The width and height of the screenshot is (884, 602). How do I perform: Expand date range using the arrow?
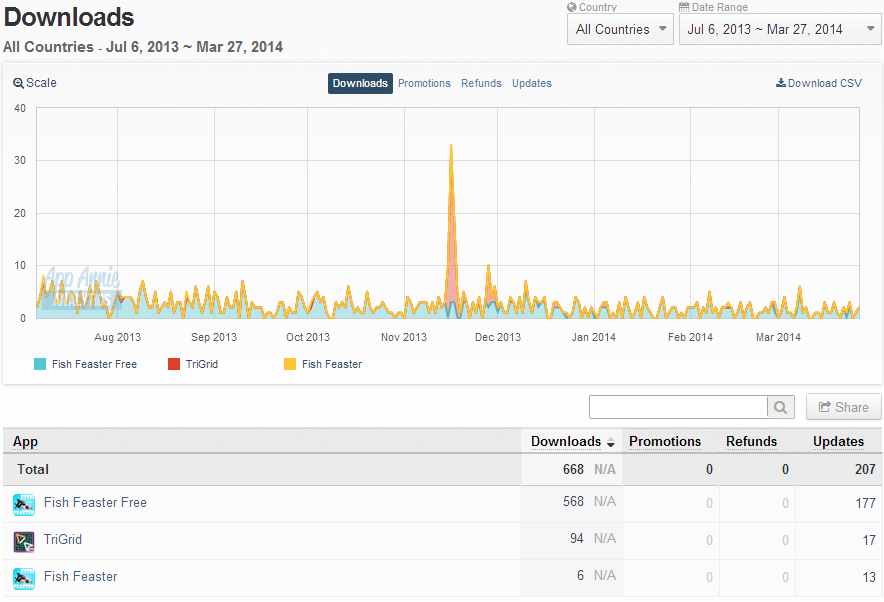(x=870, y=28)
